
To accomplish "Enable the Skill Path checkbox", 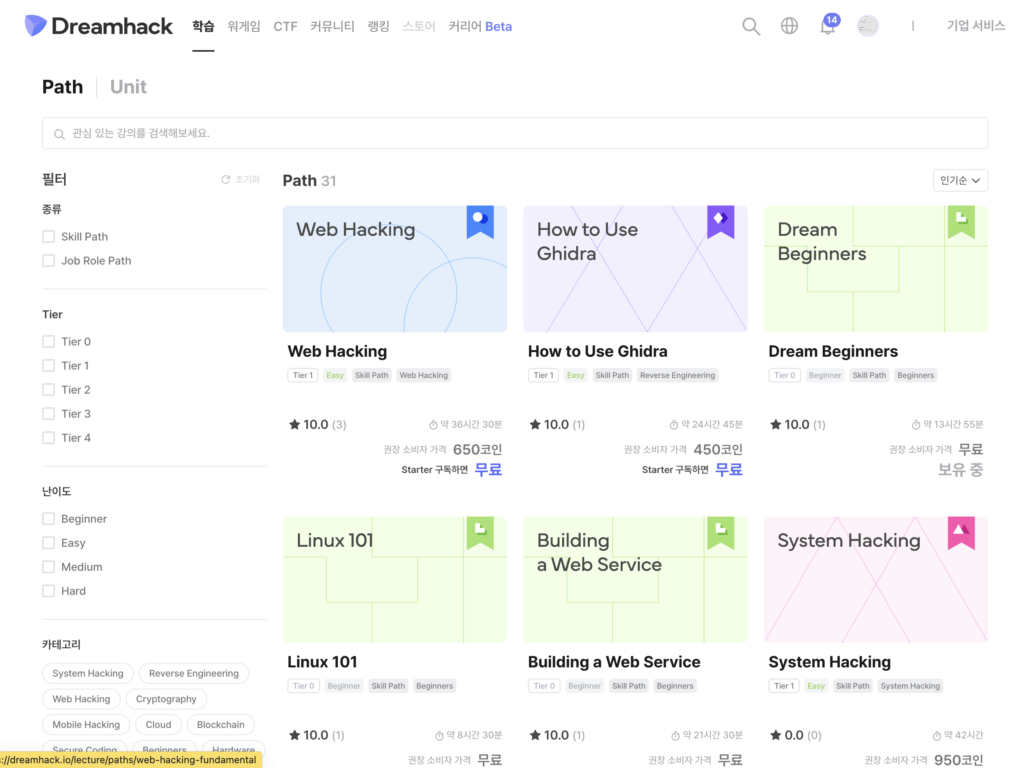I will [48, 236].
